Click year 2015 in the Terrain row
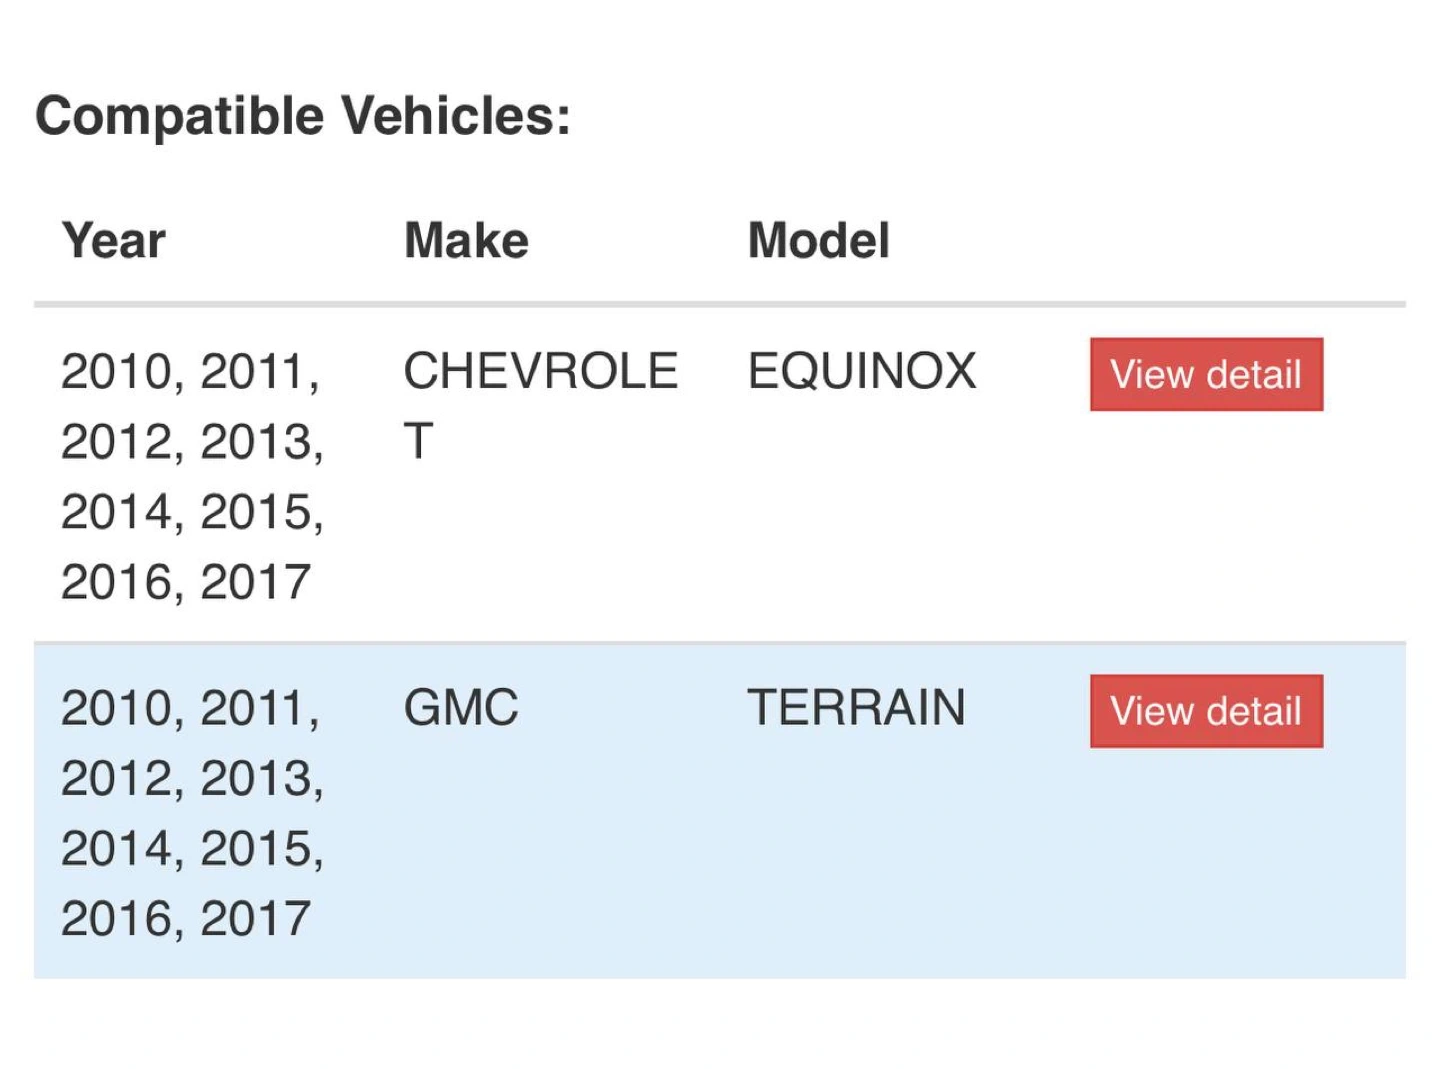 click(x=255, y=848)
